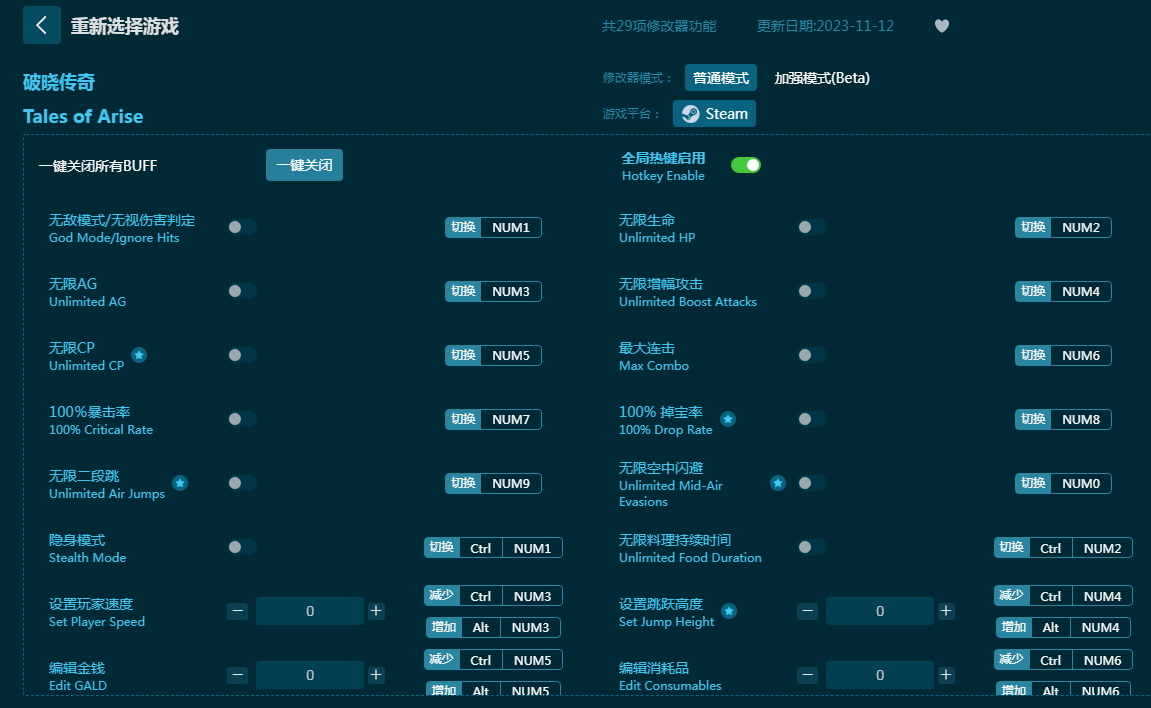Click Edit Consumables 减少 Ctrl NUM6 hotkey
The height and width of the screenshot is (708, 1151).
pos(1063,660)
